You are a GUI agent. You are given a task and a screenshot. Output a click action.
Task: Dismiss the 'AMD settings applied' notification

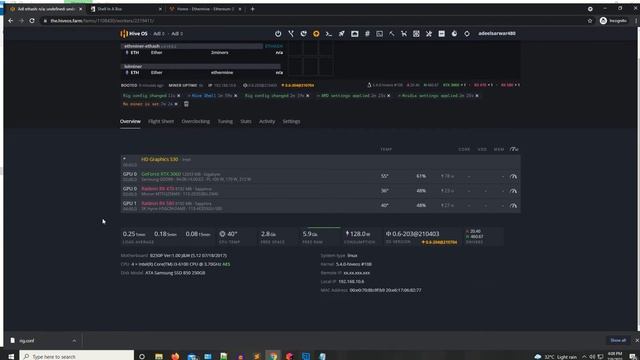389,96
